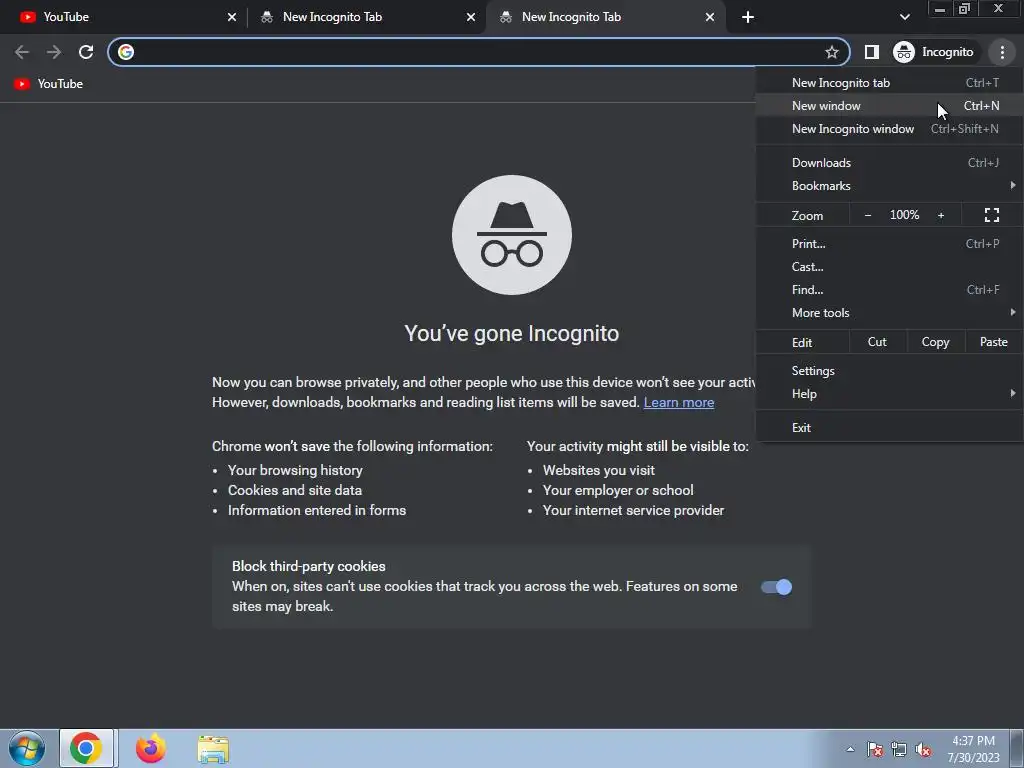Show hidden tray icons arrow
Viewport: 1024px width, 768px height.
(x=850, y=749)
